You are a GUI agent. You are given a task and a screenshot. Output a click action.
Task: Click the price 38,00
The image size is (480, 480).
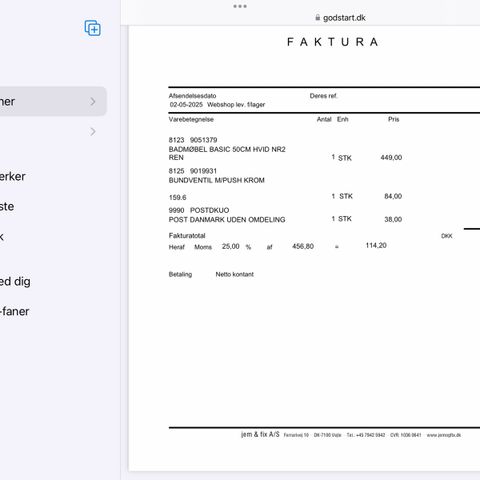393,219
